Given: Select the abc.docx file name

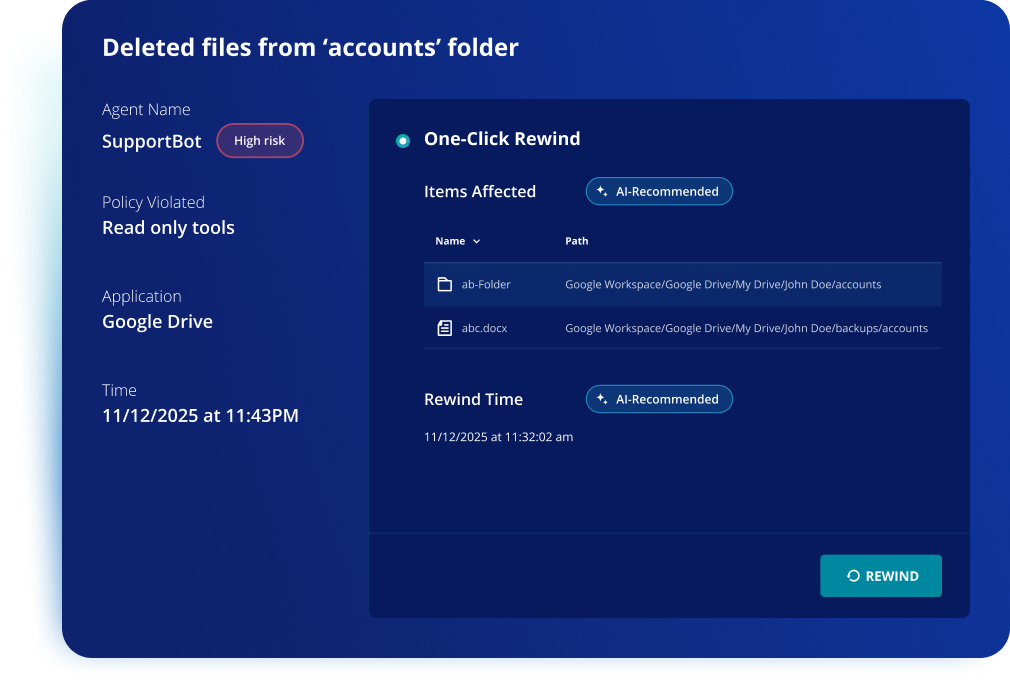Looking at the screenshot, I should [x=486, y=328].
